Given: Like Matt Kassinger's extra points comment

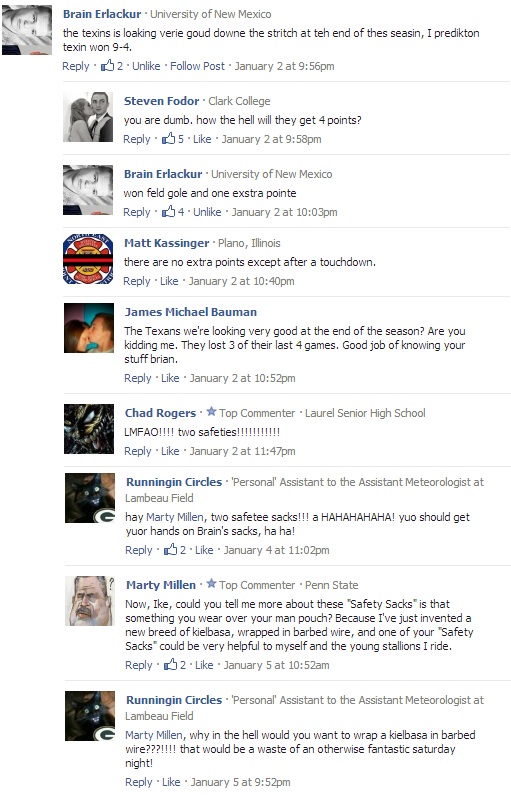Looking at the screenshot, I should pyautogui.click(x=169, y=281).
